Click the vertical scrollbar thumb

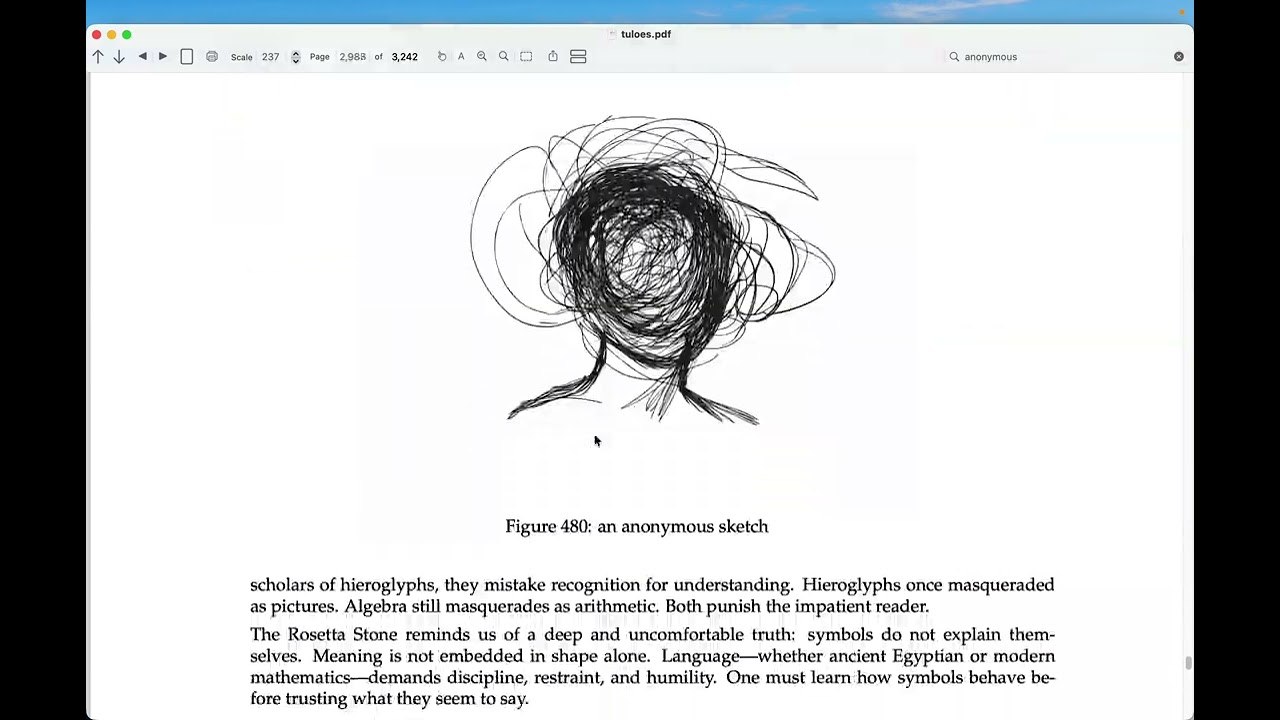tap(1188, 664)
